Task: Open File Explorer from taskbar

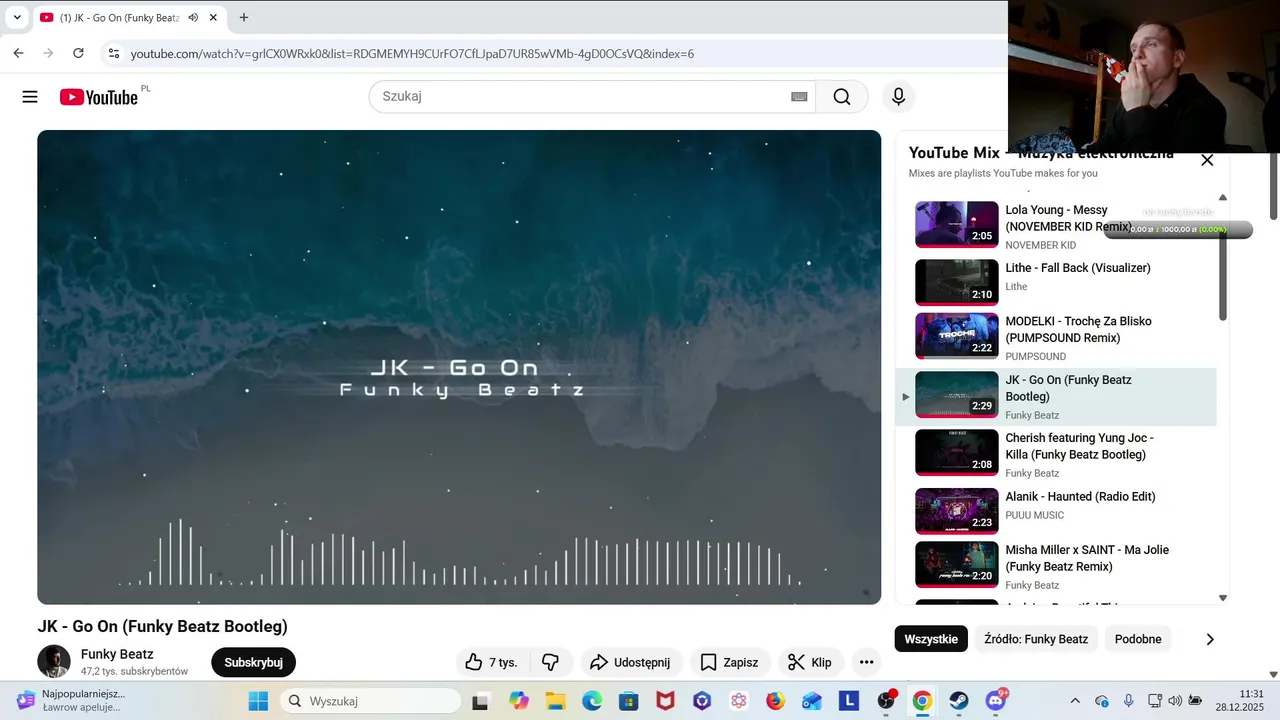Action: coord(555,701)
